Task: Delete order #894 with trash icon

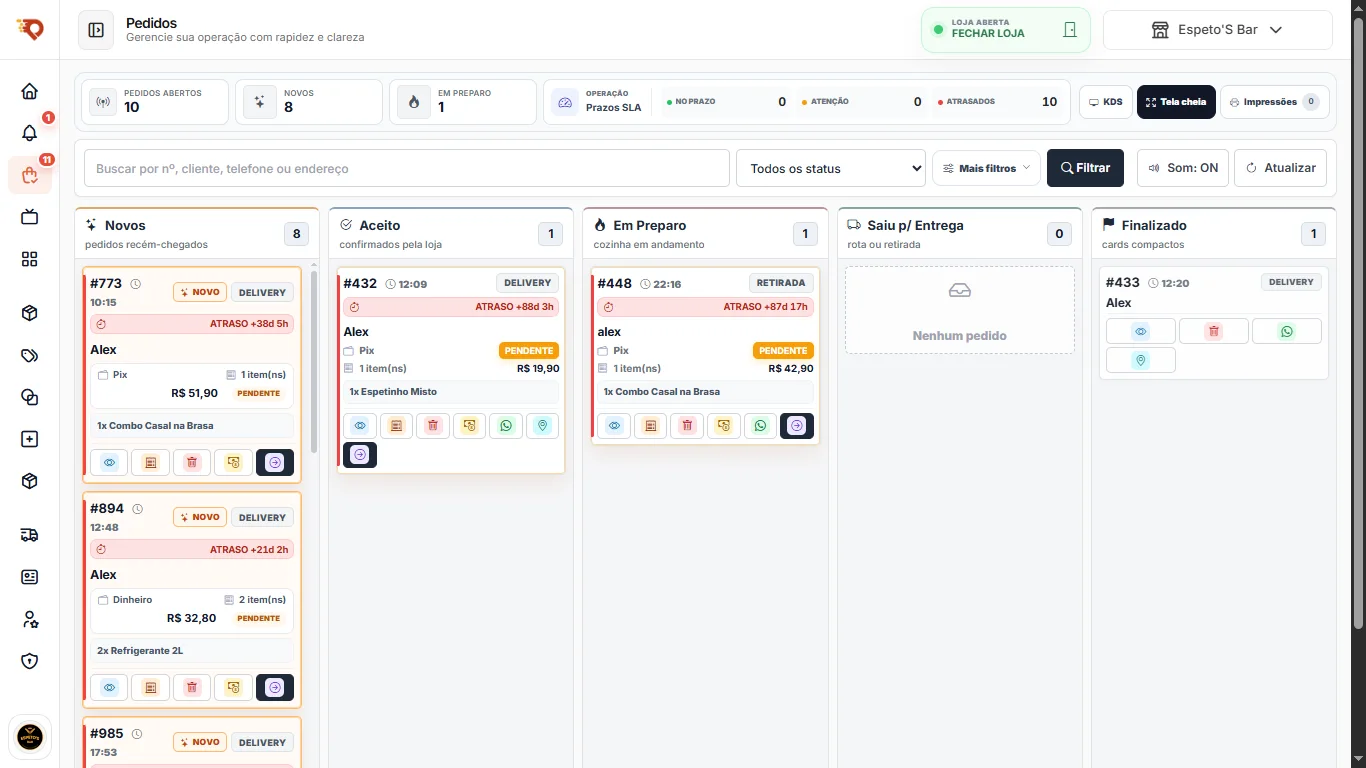Action: (x=193, y=687)
